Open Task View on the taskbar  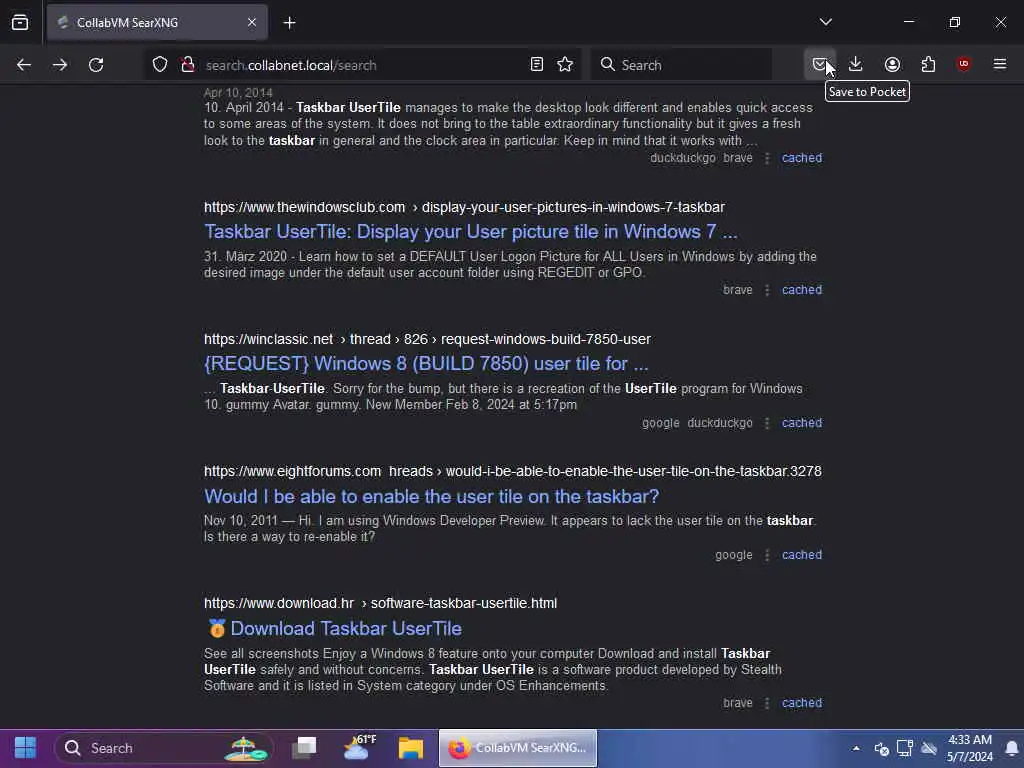304,748
